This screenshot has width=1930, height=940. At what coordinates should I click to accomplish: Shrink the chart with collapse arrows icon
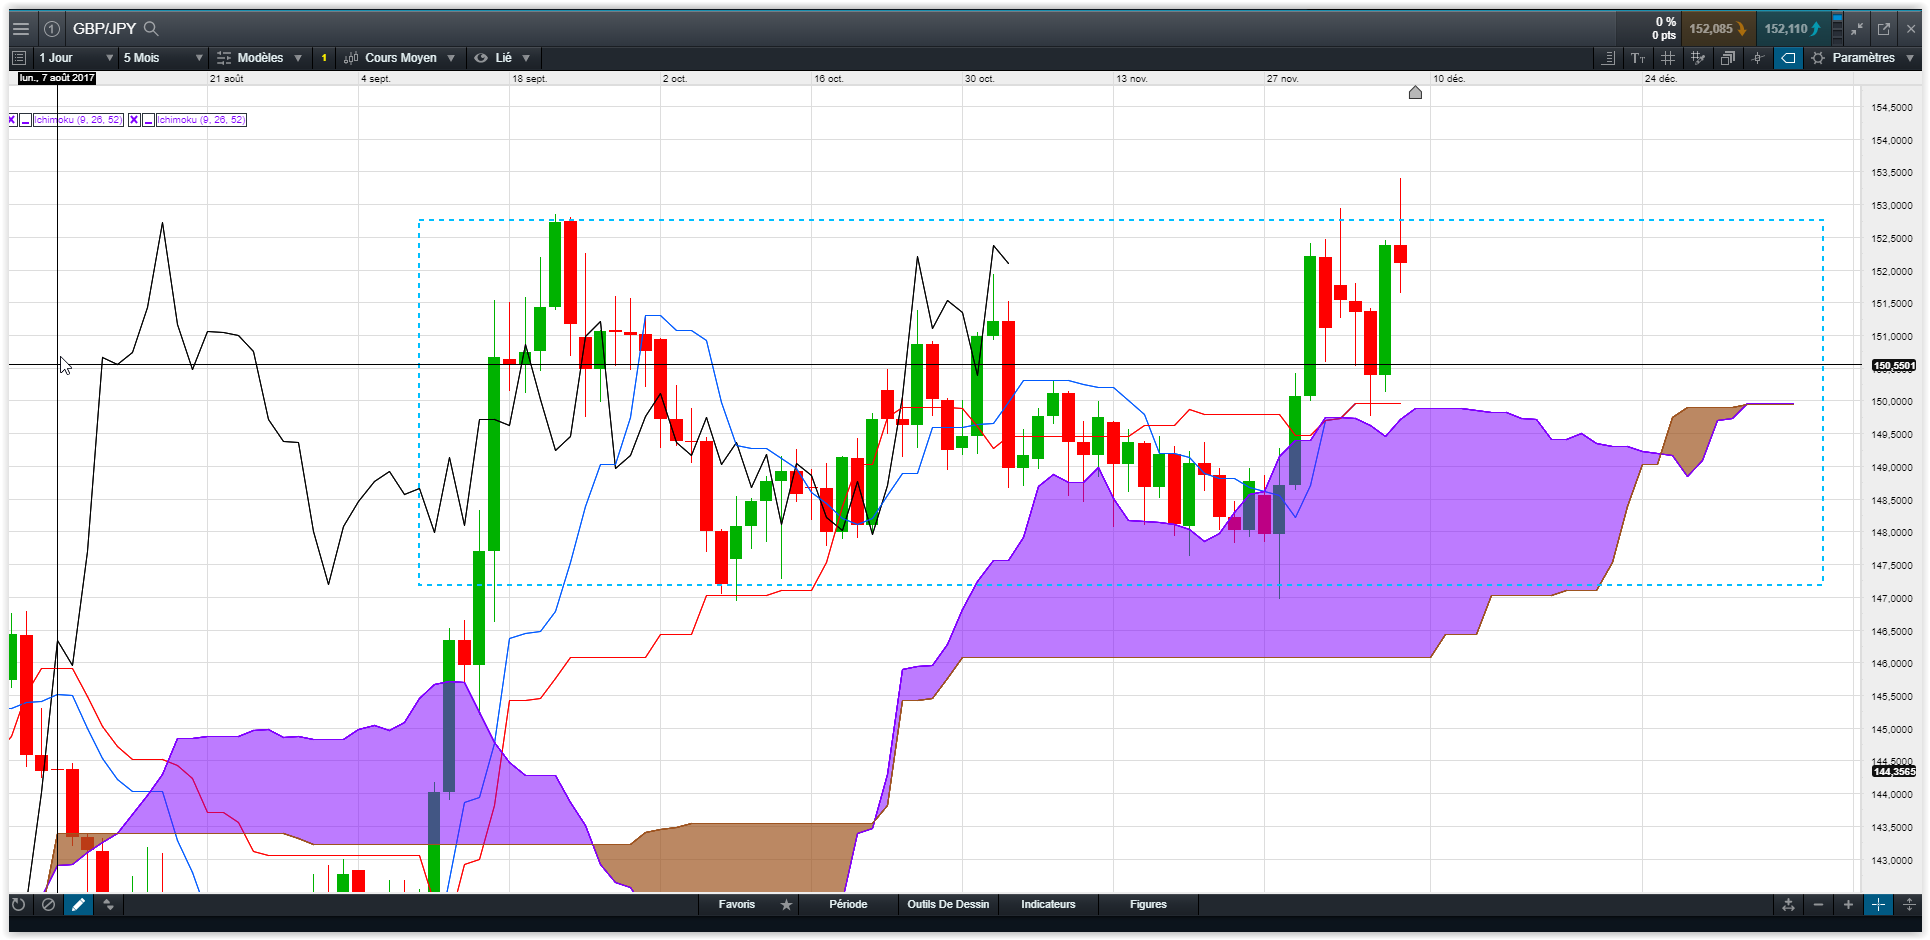(1857, 29)
